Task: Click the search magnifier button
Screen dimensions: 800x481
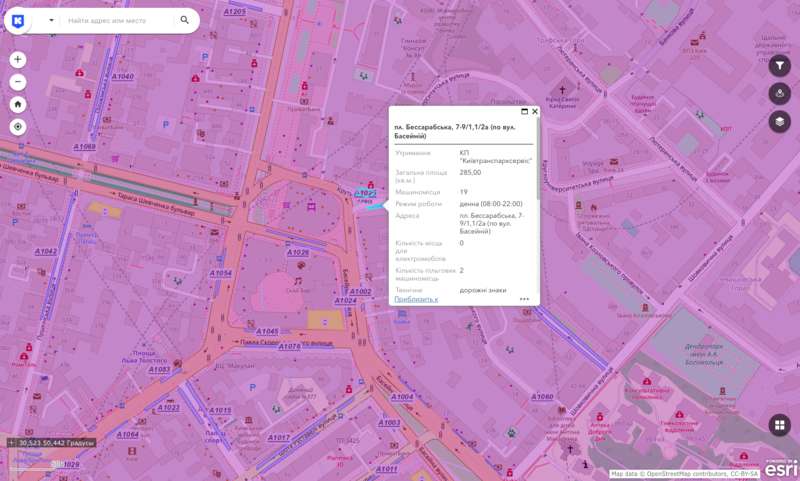Action: click(x=185, y=20)
